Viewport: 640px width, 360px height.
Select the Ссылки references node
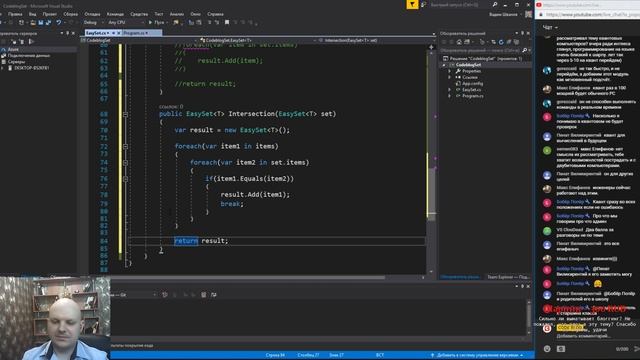470,77
